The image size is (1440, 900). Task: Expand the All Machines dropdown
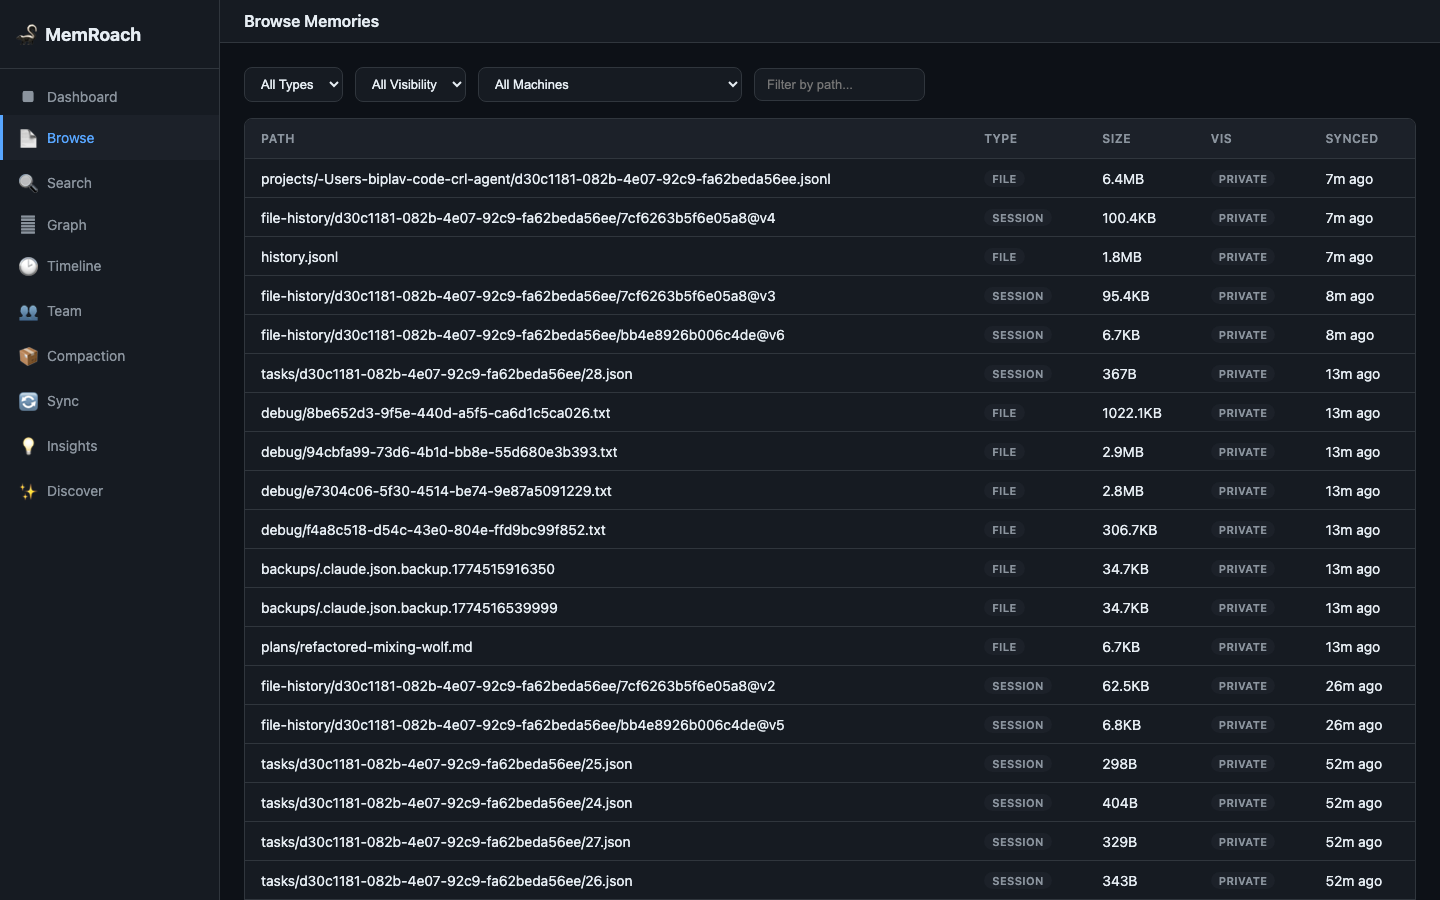click(x=610, y=85)
